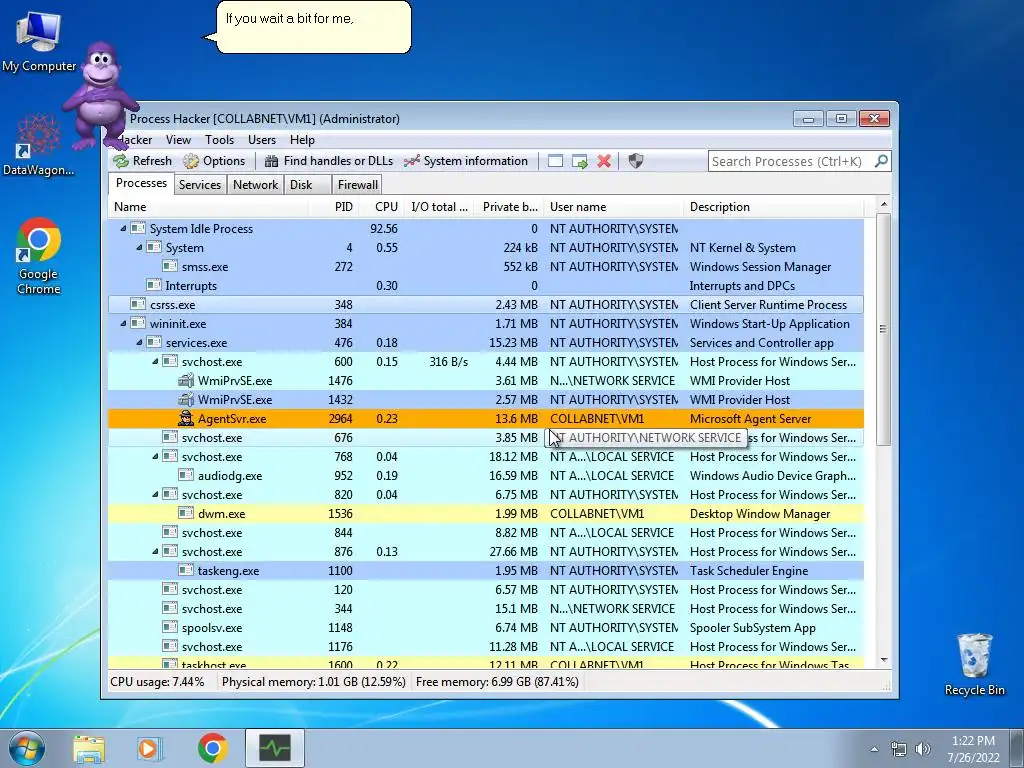1024x768 pixels.
Task: Click the shield icon in toolbar
Action: tap(635, 161)
